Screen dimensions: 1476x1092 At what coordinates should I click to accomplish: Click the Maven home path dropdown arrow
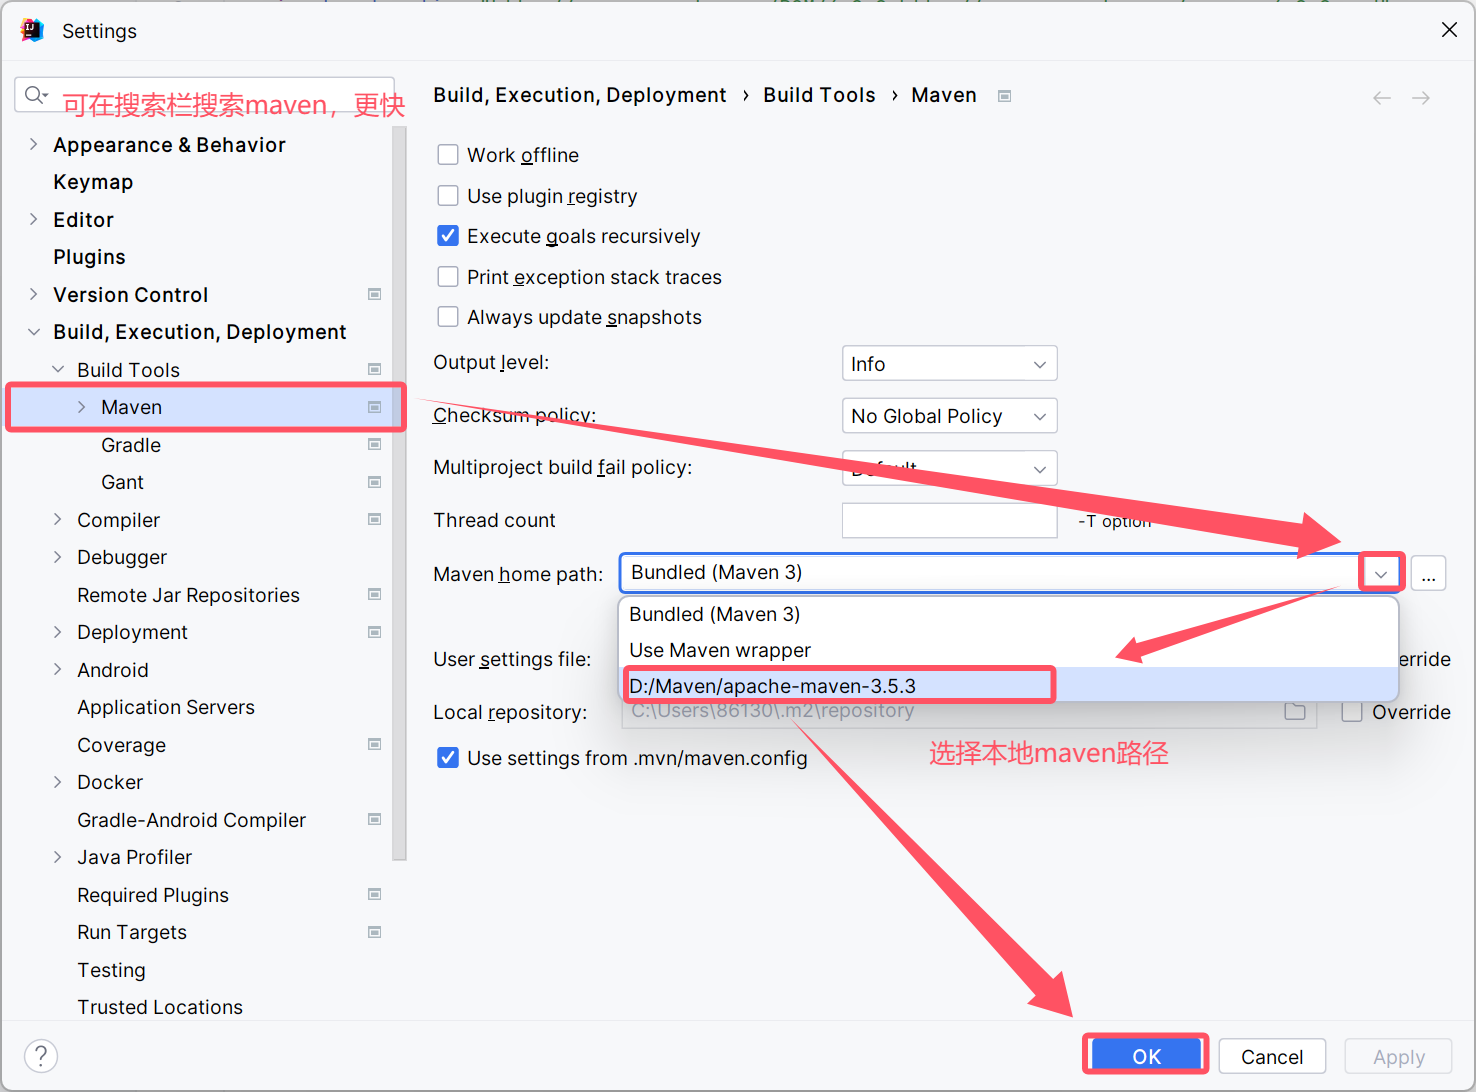[1381, 573]
